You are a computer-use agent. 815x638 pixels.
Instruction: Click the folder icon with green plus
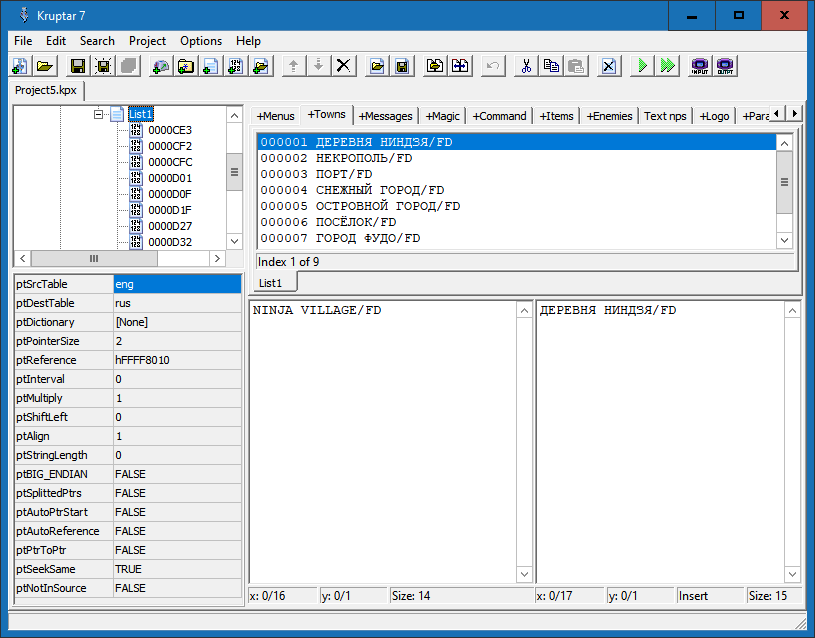tap(261, 66)
